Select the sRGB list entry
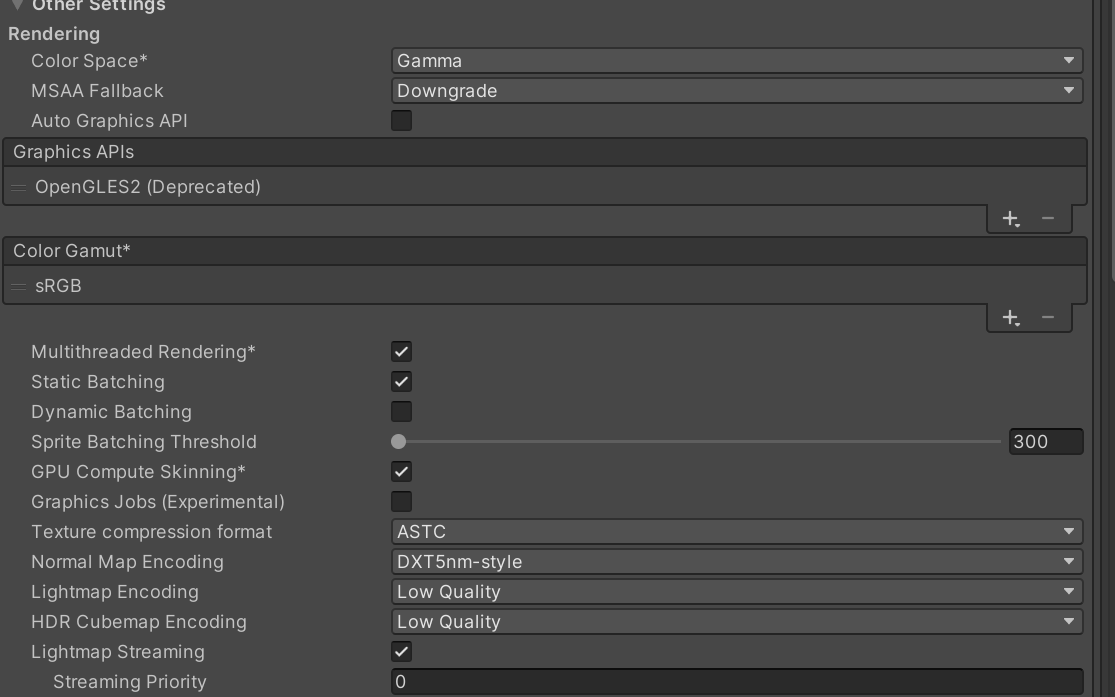This screenshot has height=697, width=1115. click(545, 285)
